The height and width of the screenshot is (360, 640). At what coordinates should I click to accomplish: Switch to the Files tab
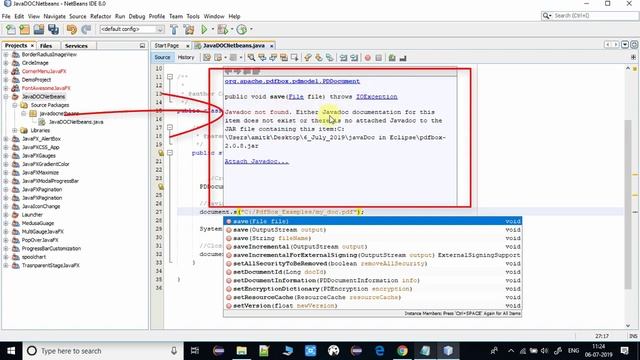pyautogui.click(x=46, y=46)
